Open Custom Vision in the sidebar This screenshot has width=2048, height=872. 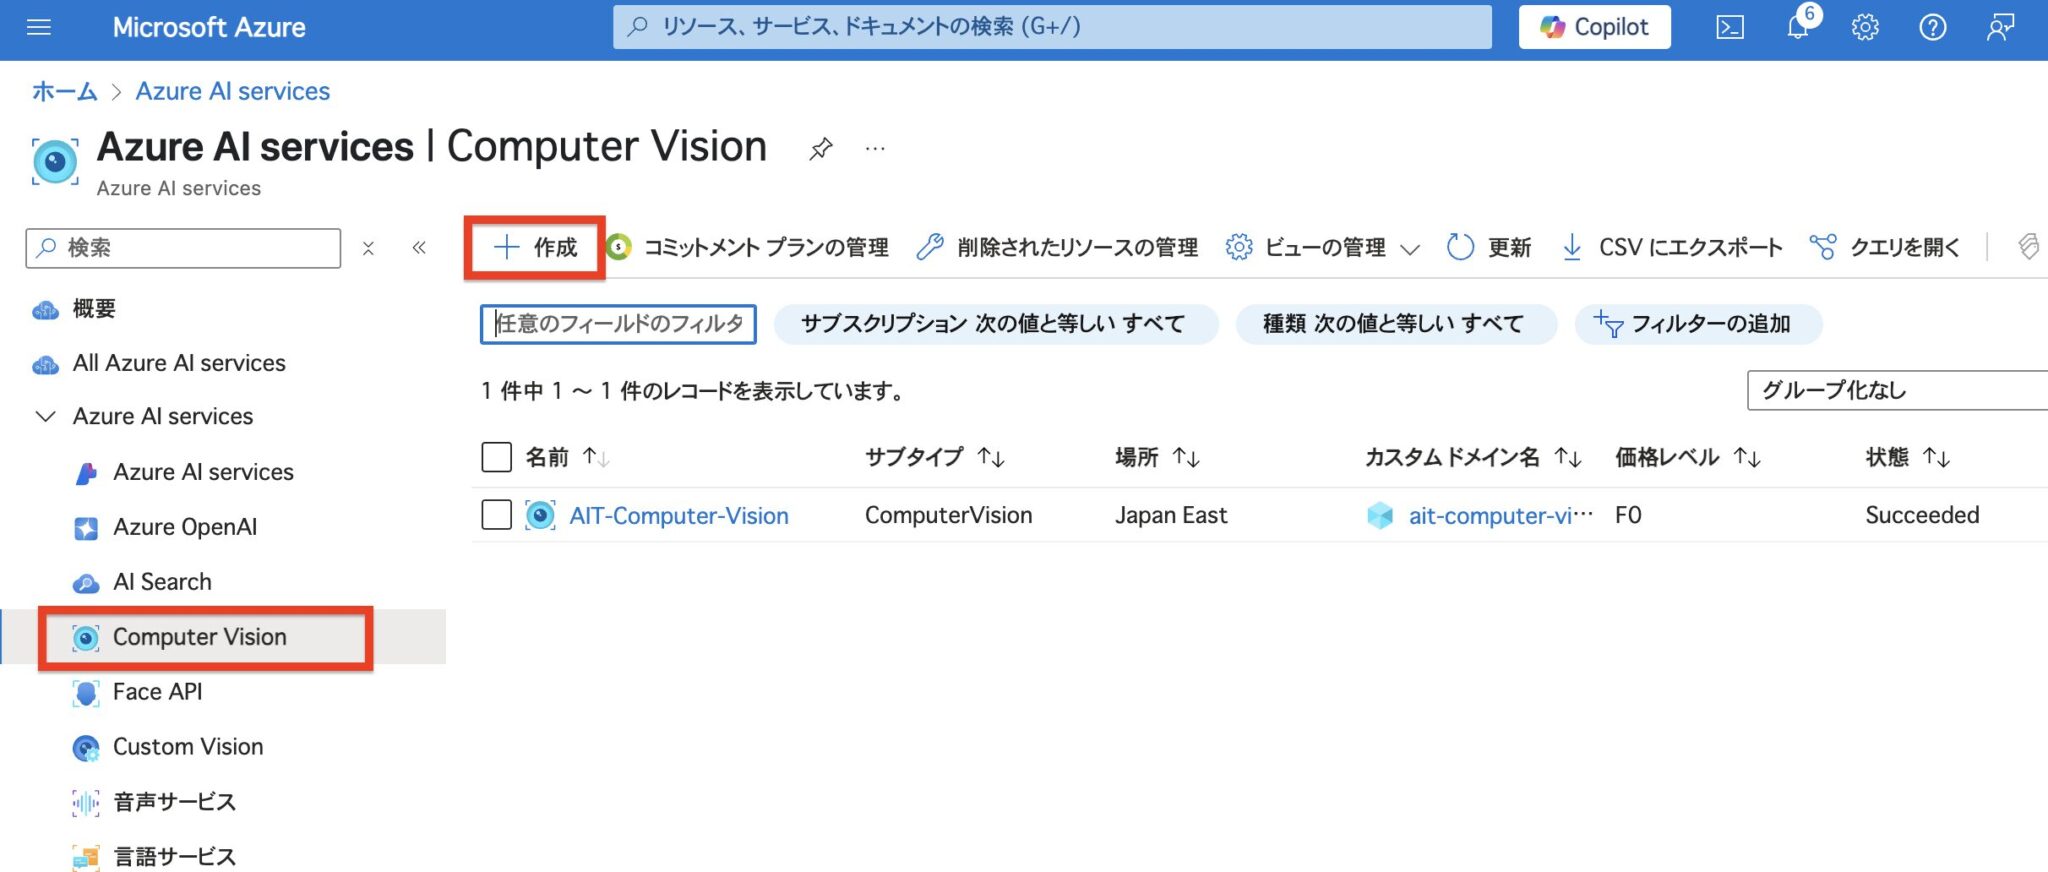tap(187, 746)
